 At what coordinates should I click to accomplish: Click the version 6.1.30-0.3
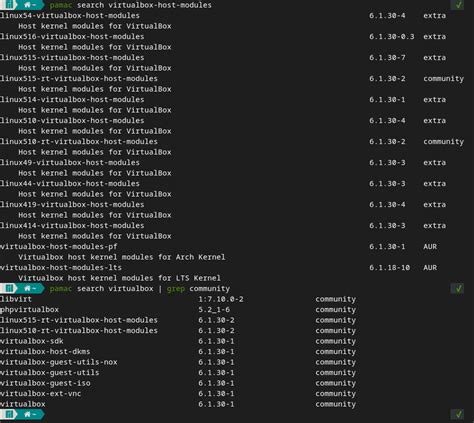point(392,37)
